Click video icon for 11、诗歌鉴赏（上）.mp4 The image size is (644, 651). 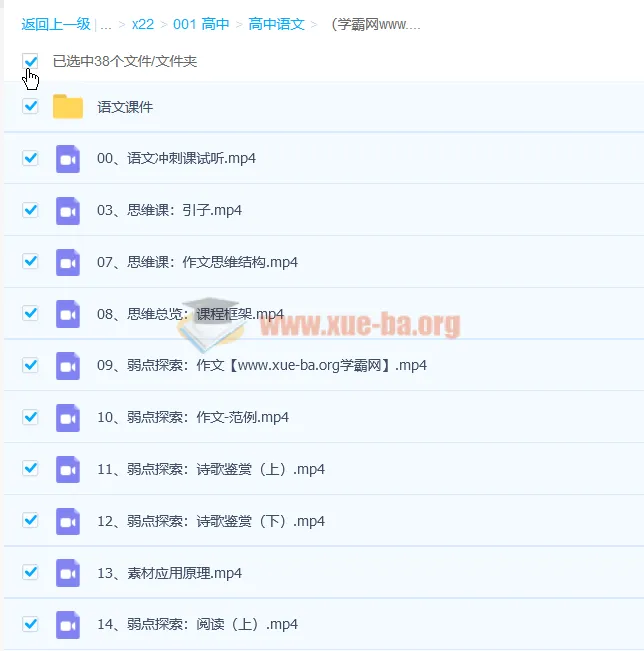tap(68, 470)
